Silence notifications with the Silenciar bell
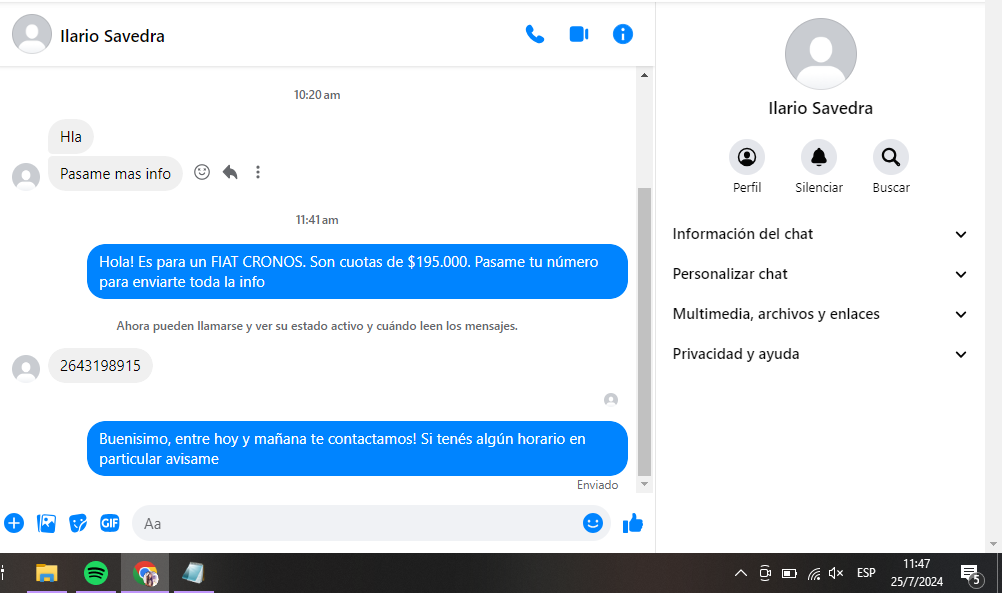The width and height of the screenshot is (1002, 593). click(x=819, y=157)
